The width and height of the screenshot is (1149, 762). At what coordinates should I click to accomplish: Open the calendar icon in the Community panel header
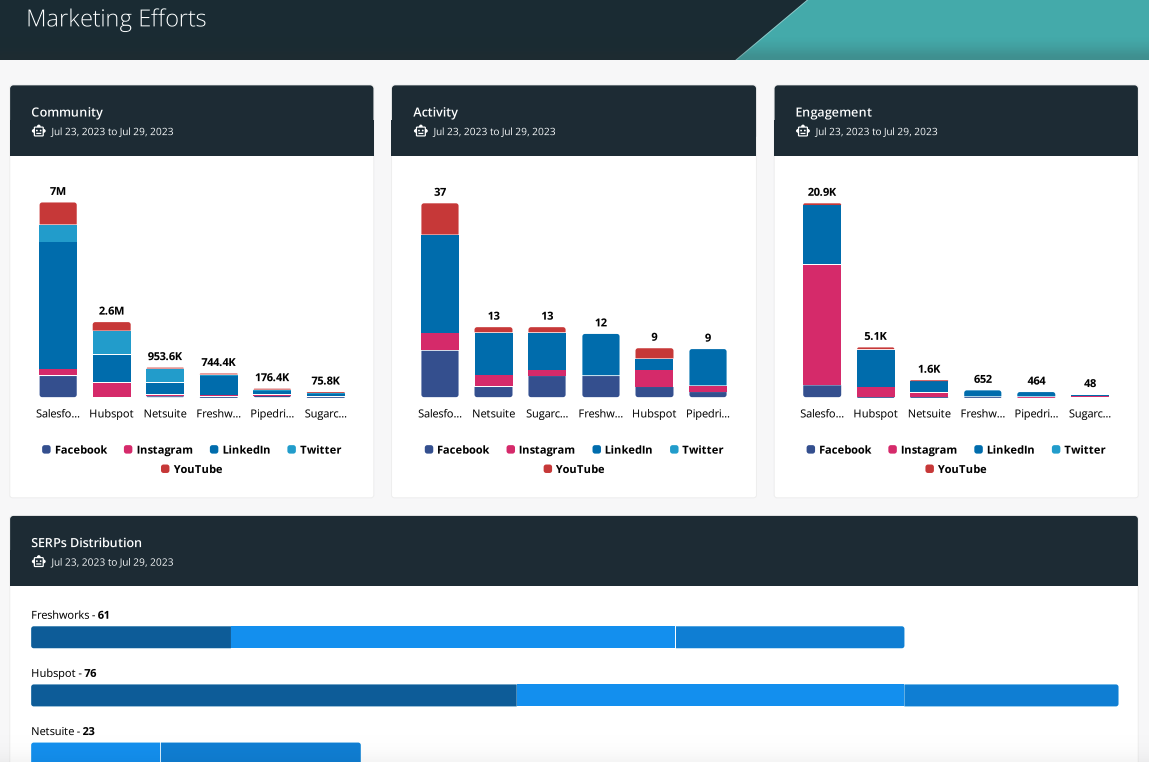click(38, 131)
